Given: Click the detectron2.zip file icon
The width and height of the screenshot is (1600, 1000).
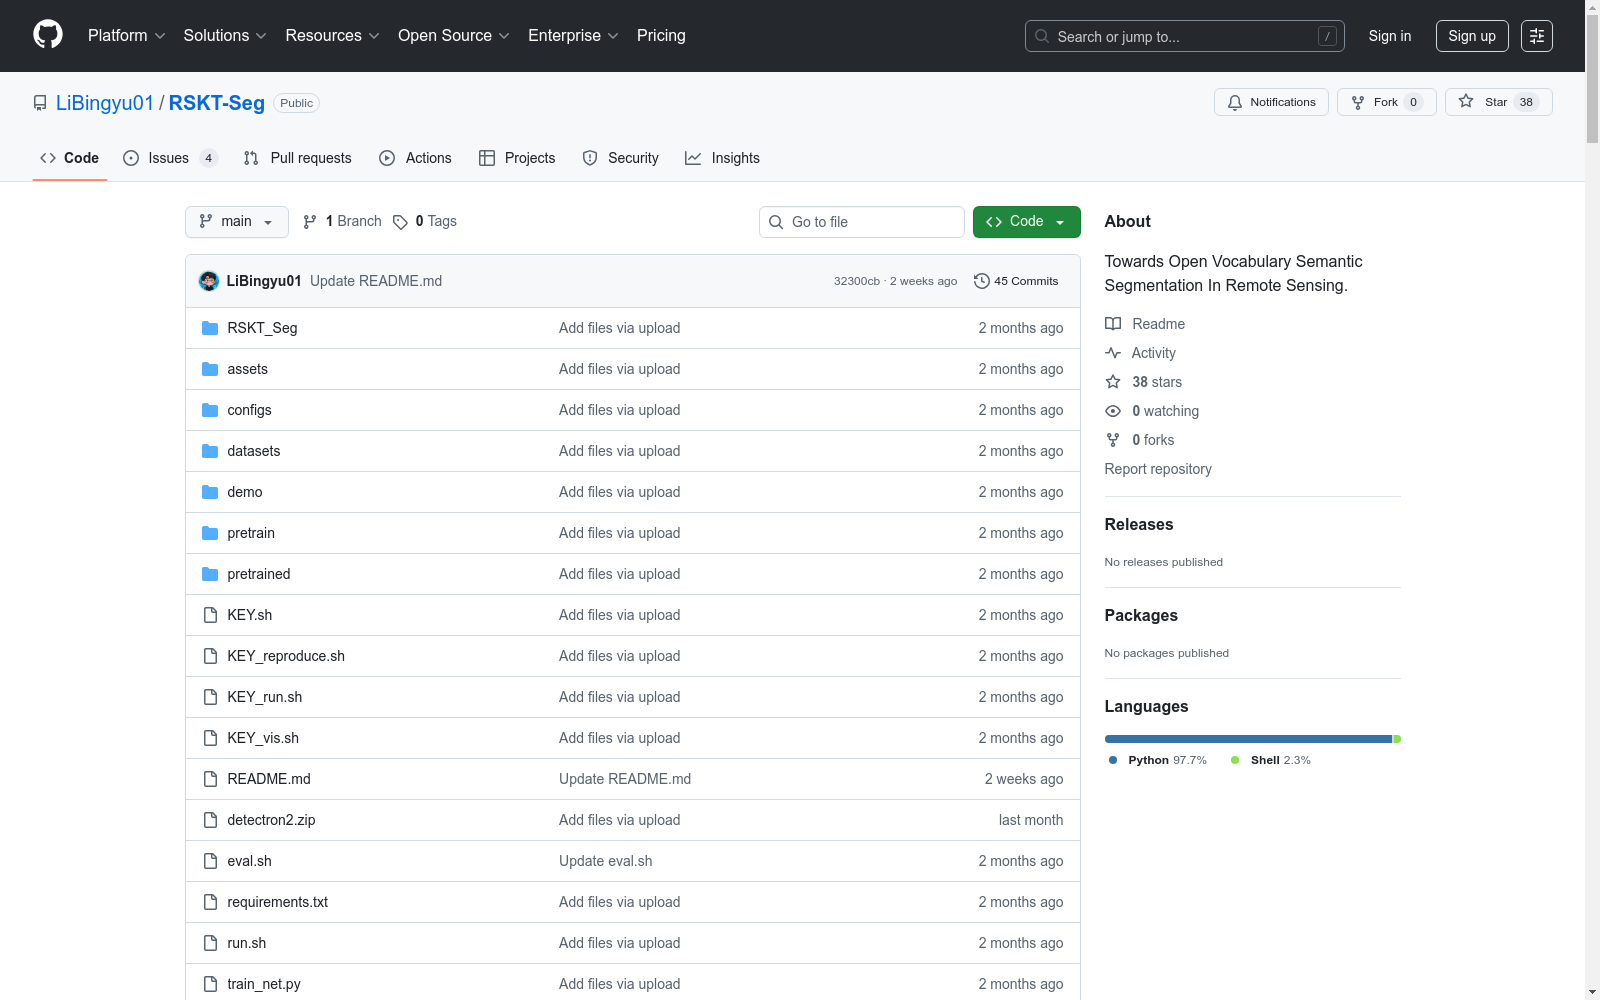Looking at the screenshot, I should pos(210,820).
